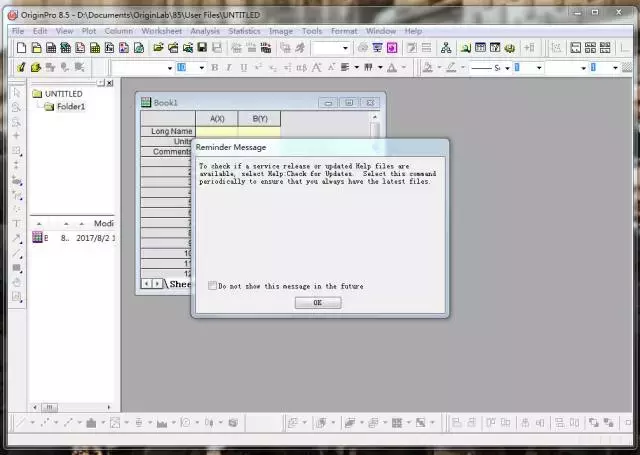Select column A(X) header in Book1
The image size is (640, 455).
[x=217, y=119]
